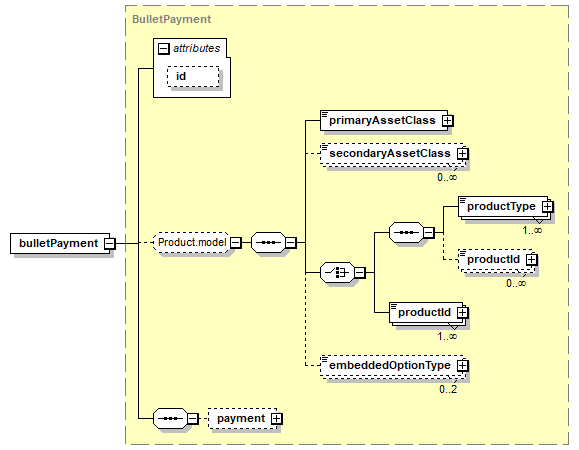Expand the payment element
579x450 pixels.
coord(276,419)
